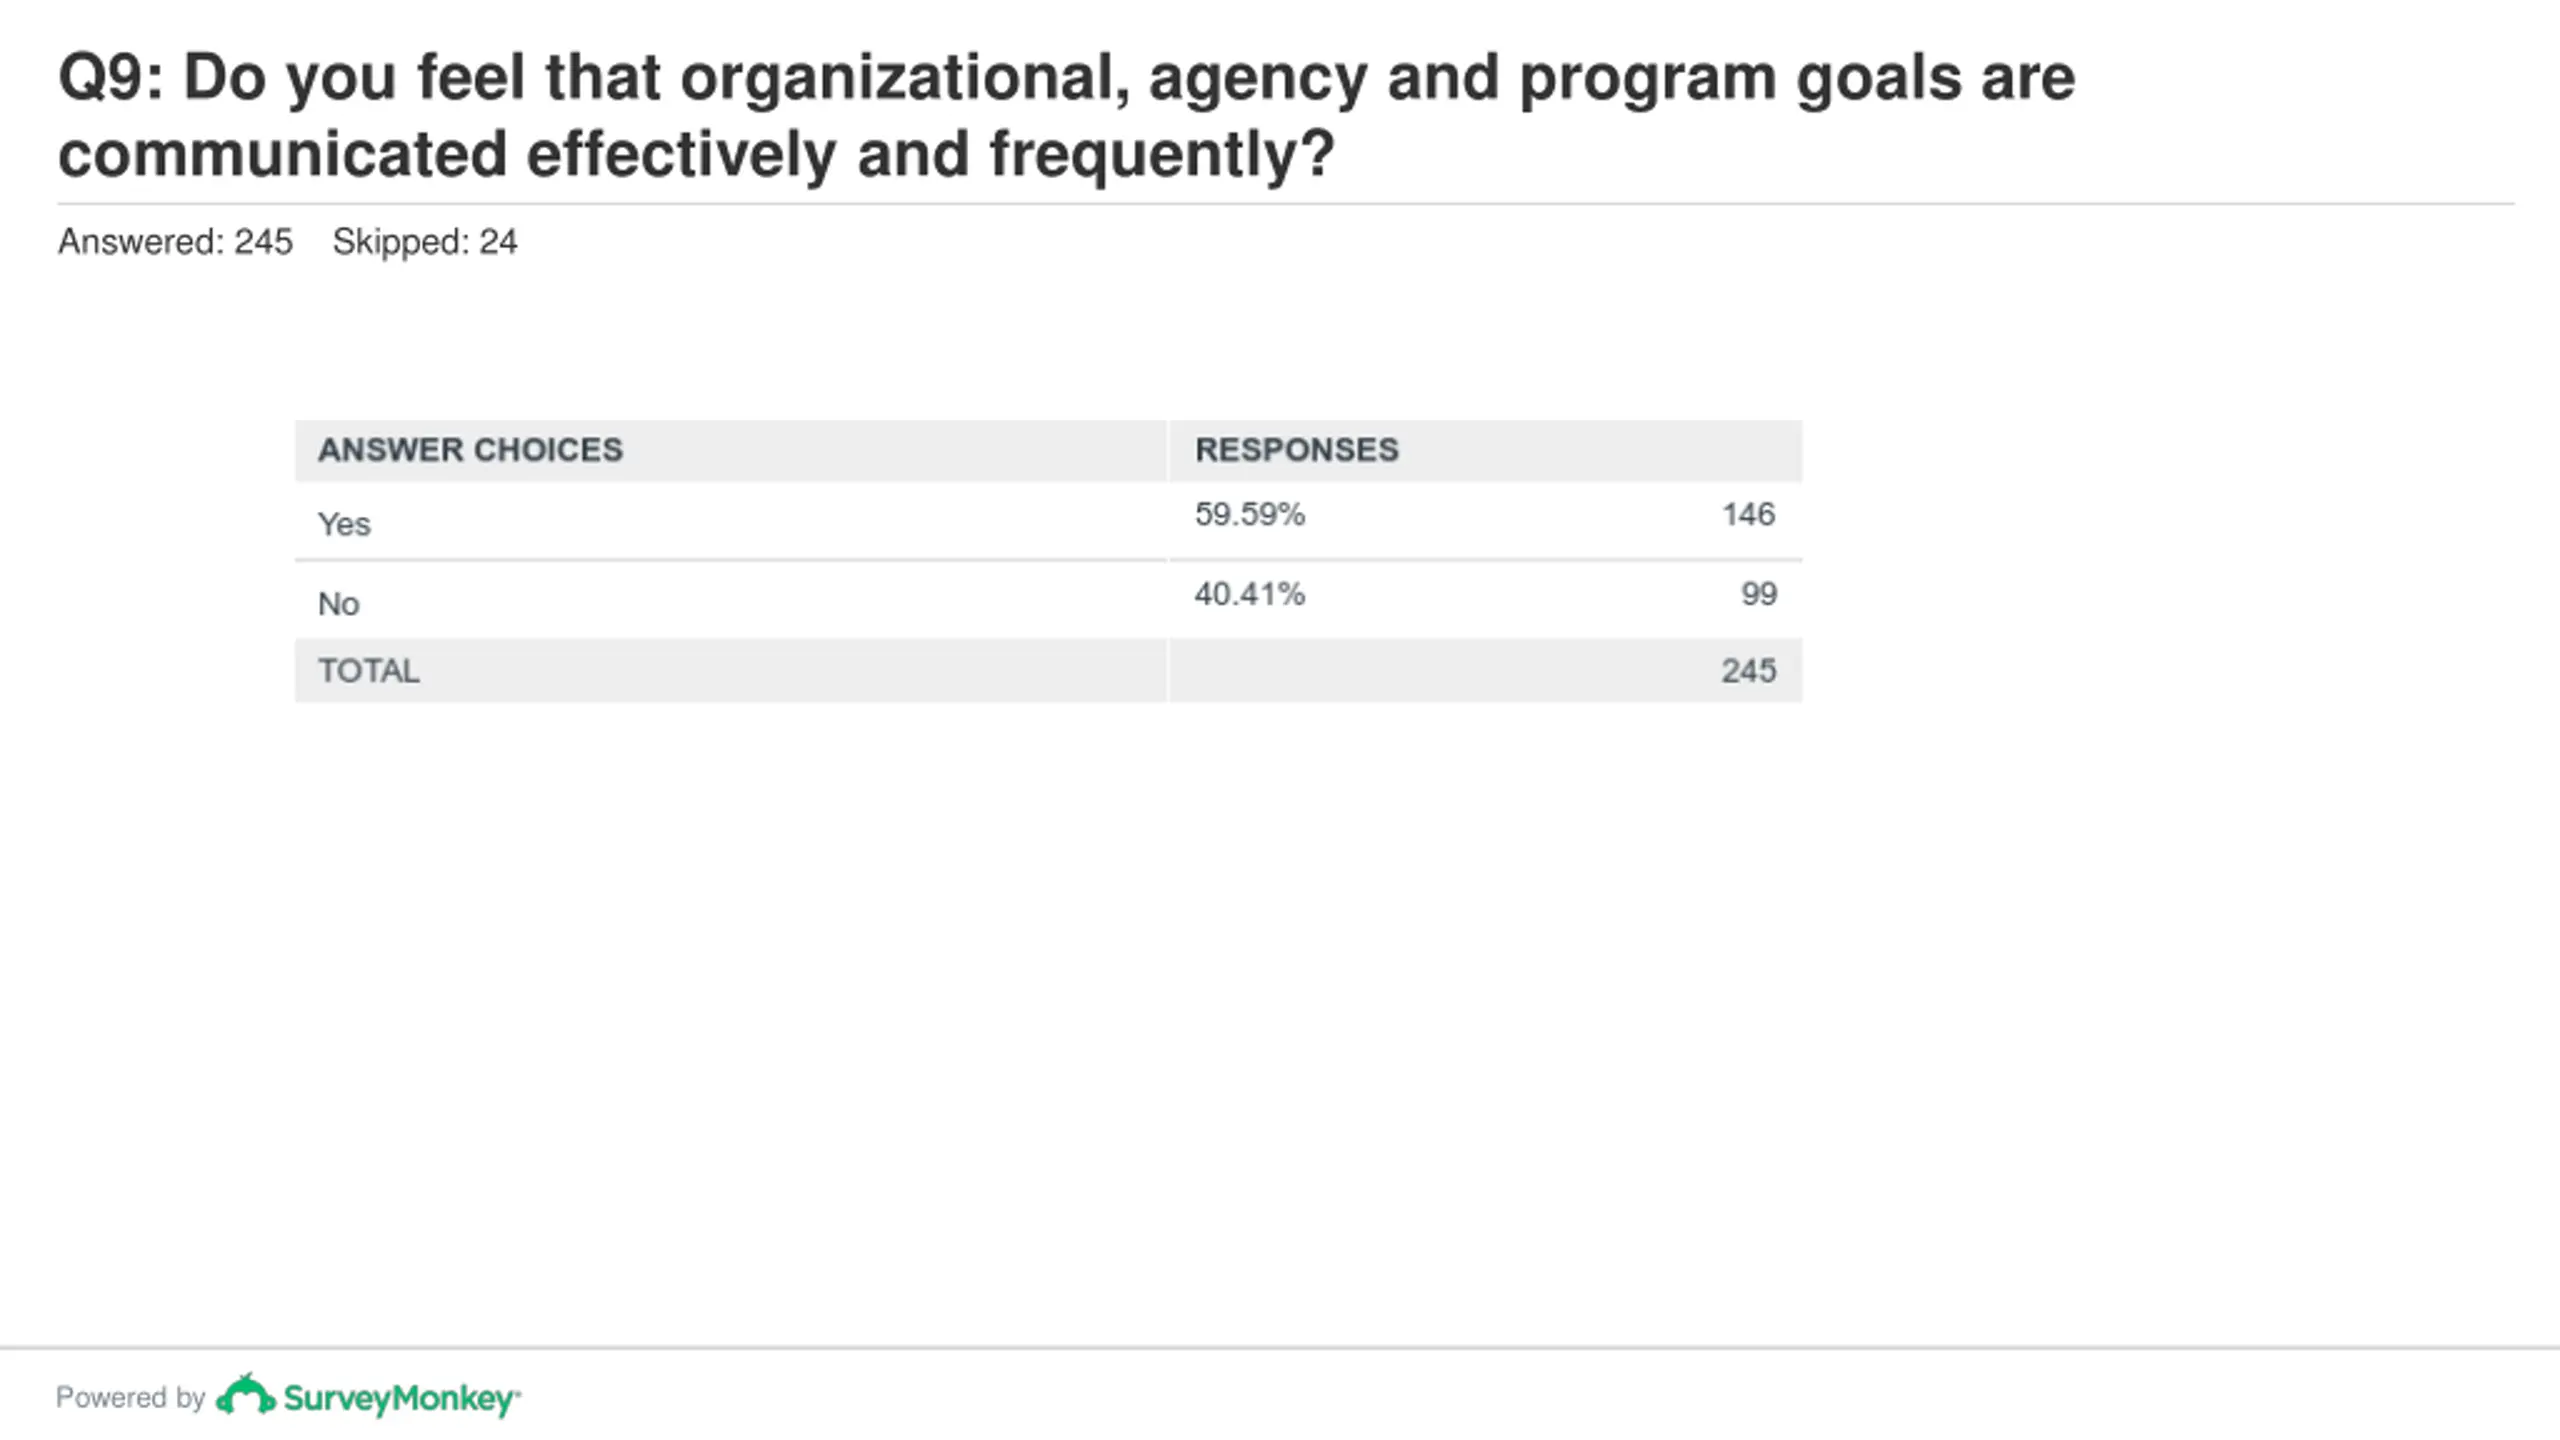Click the divider line under question title

click(x=1286, y=204)
